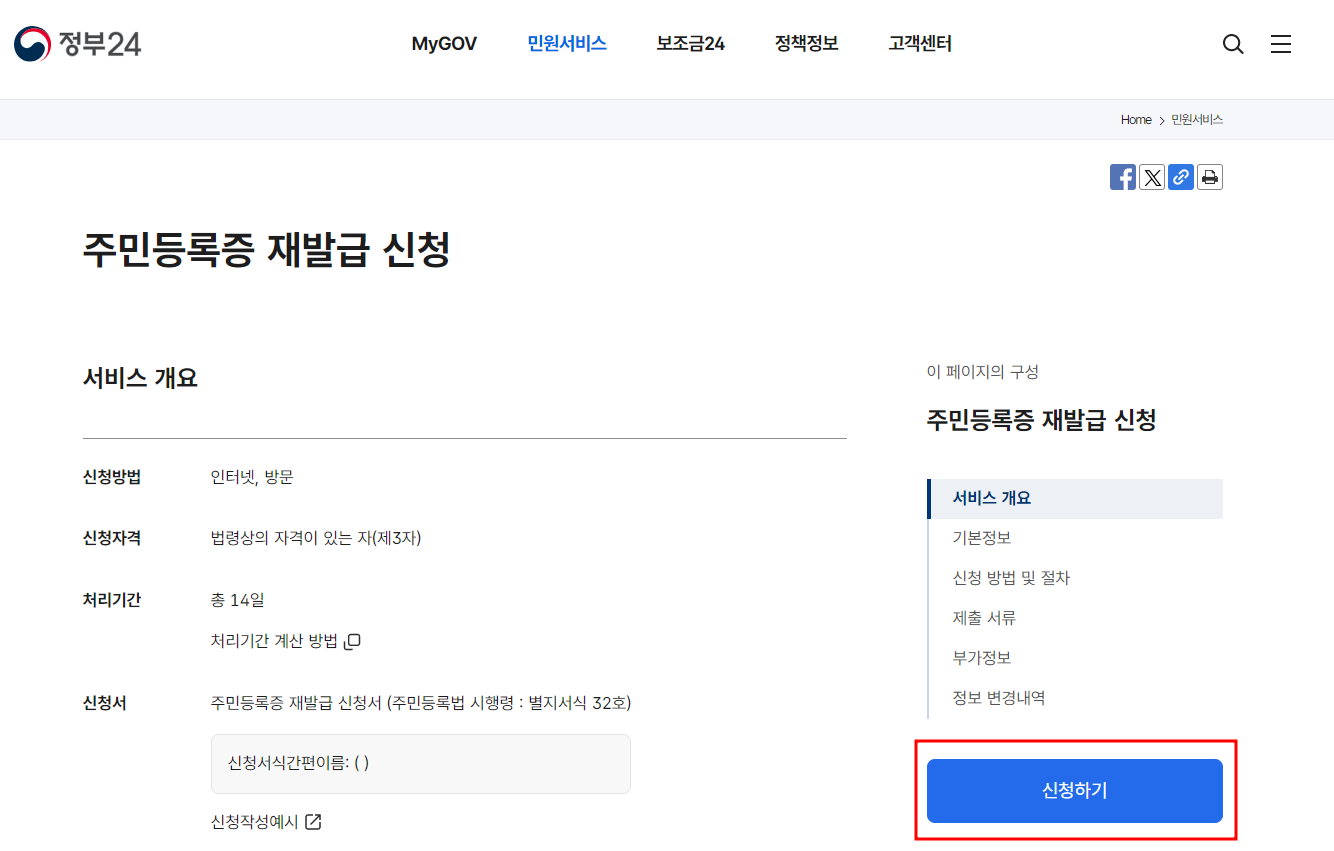Print the page using the printer icon
1334x851 pixels.
pyautogui.click(x=1210, y=177)
